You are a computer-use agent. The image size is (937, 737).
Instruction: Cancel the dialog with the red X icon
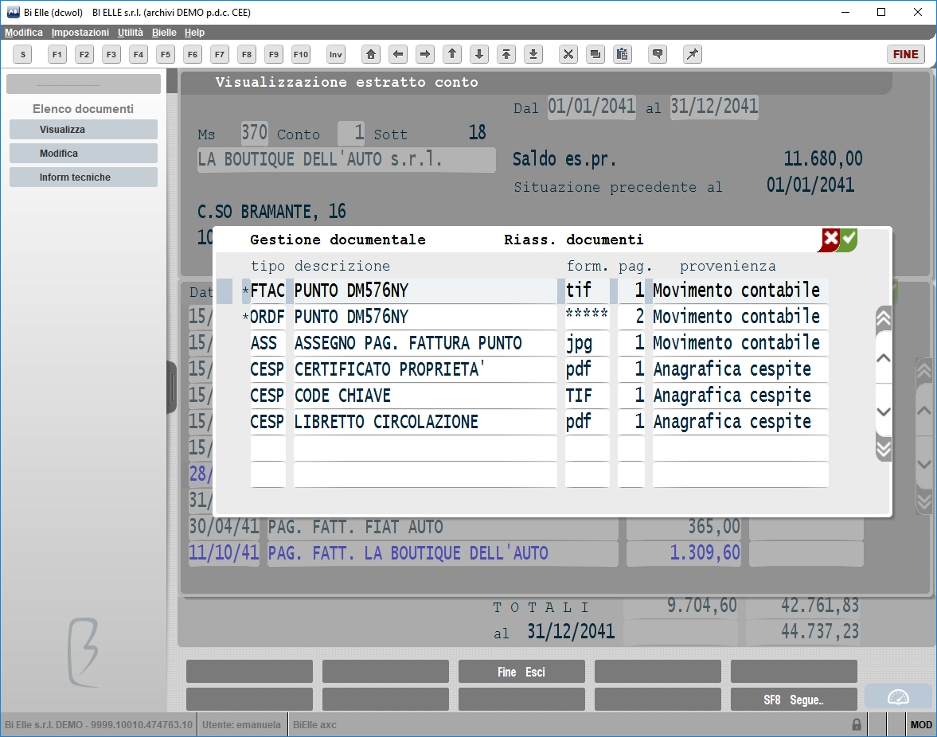pyautogui.click(x=830, y=240)
